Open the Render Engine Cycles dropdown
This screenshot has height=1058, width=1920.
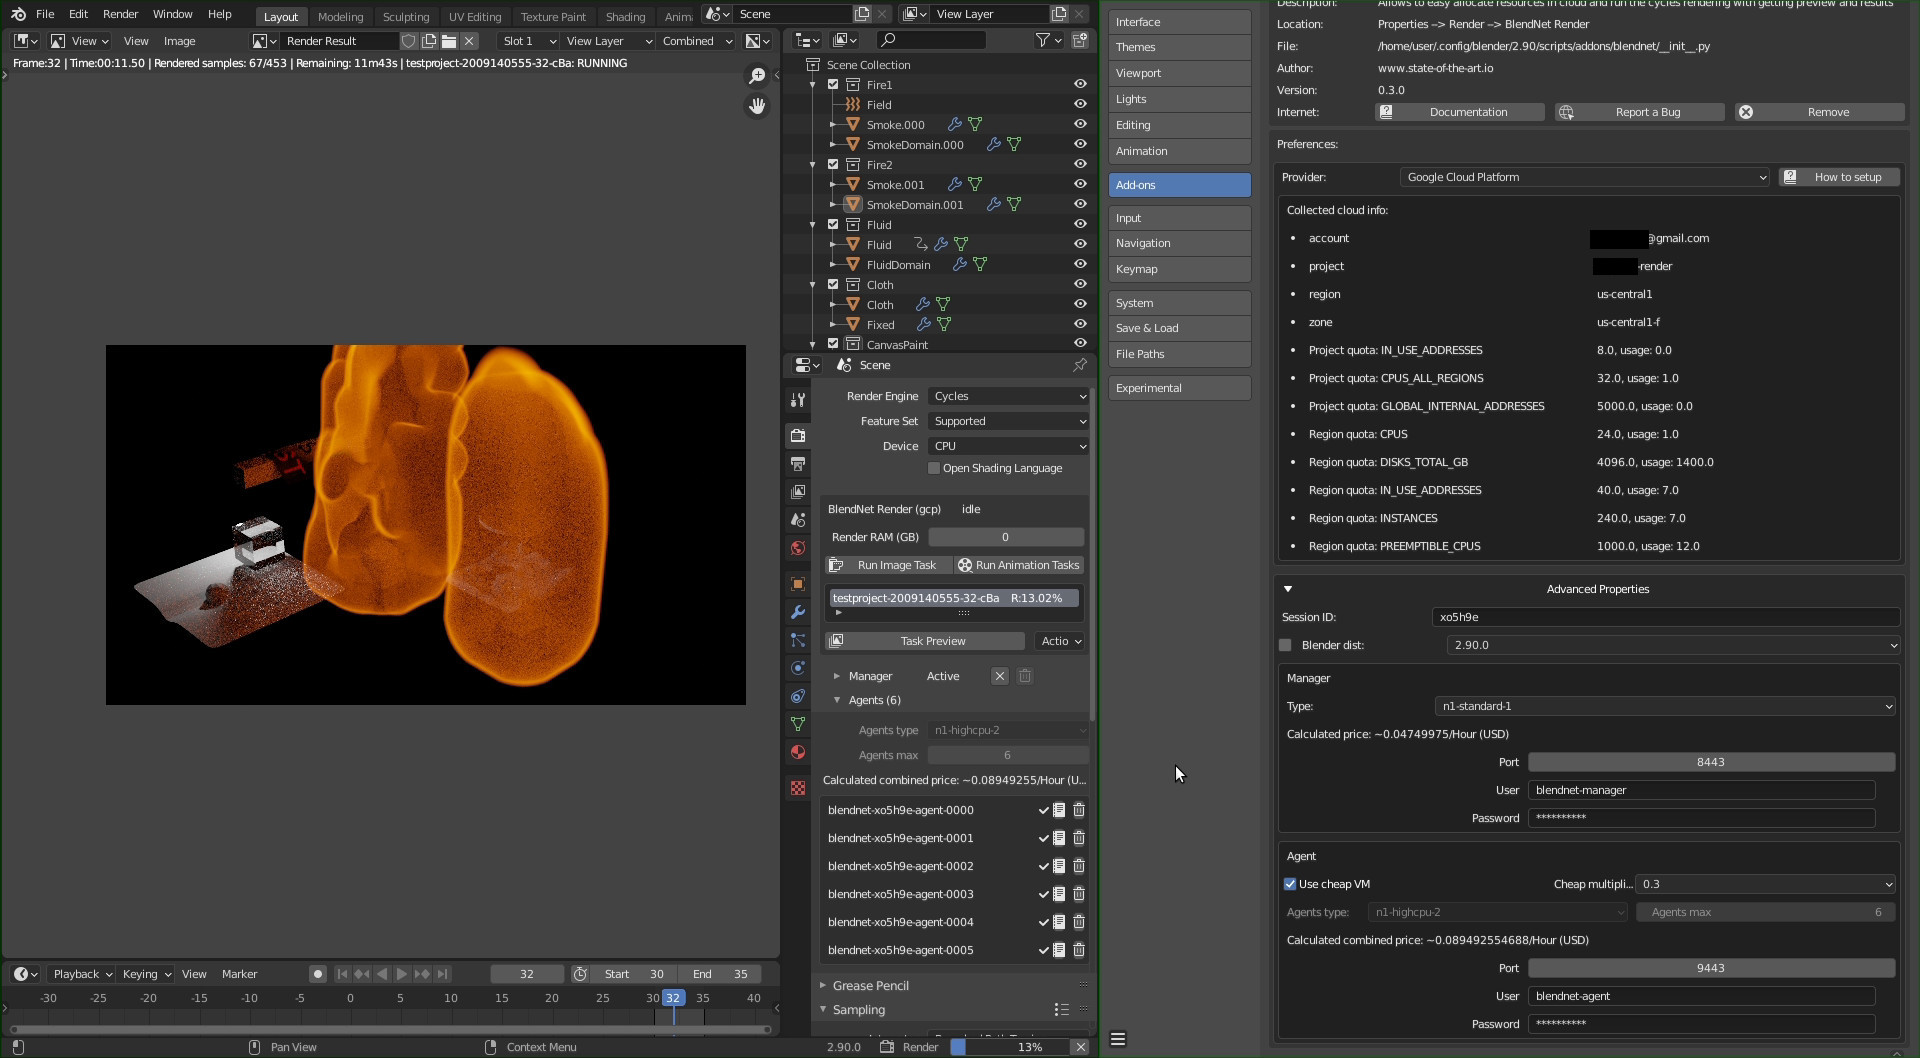[1008, 396]
